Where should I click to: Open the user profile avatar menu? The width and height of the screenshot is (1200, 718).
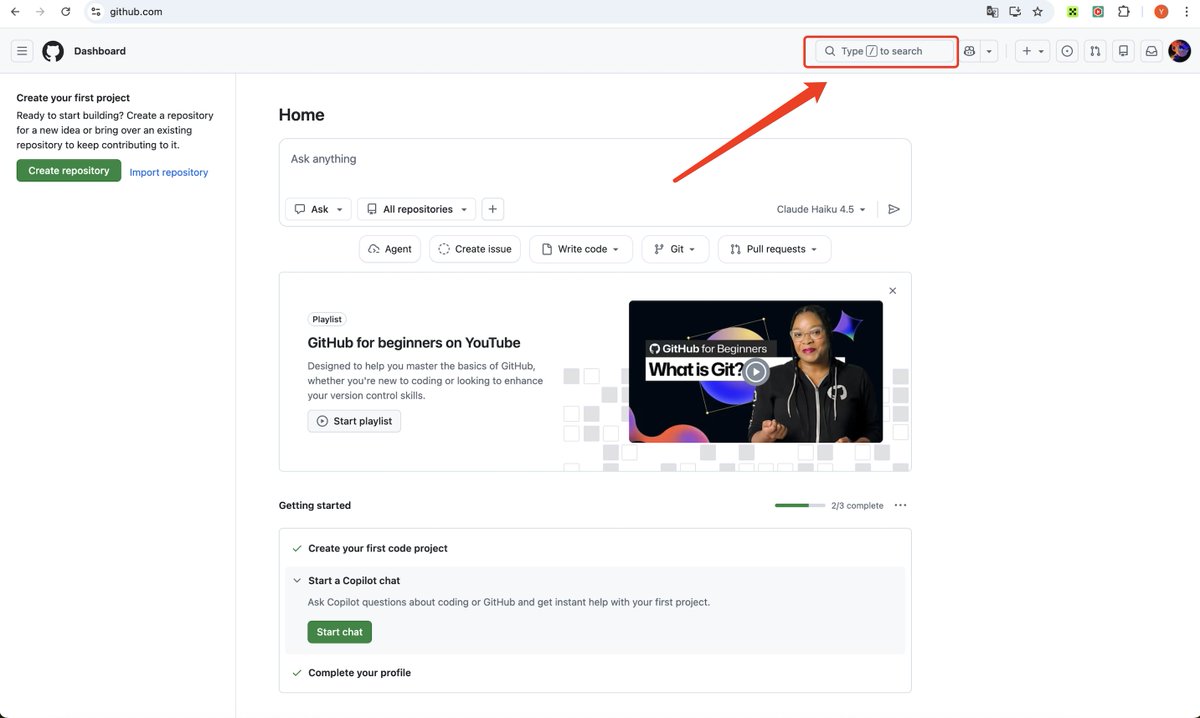coord(1179,51)
